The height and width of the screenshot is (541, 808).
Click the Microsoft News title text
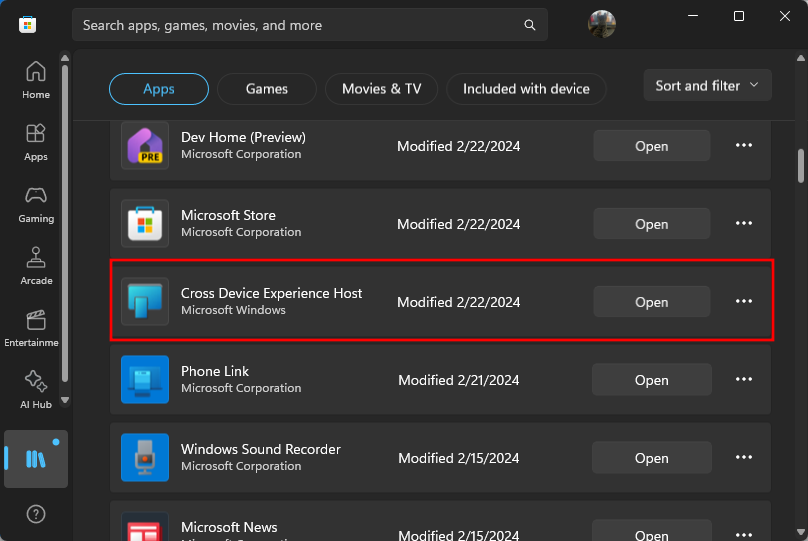click(229, 527)
